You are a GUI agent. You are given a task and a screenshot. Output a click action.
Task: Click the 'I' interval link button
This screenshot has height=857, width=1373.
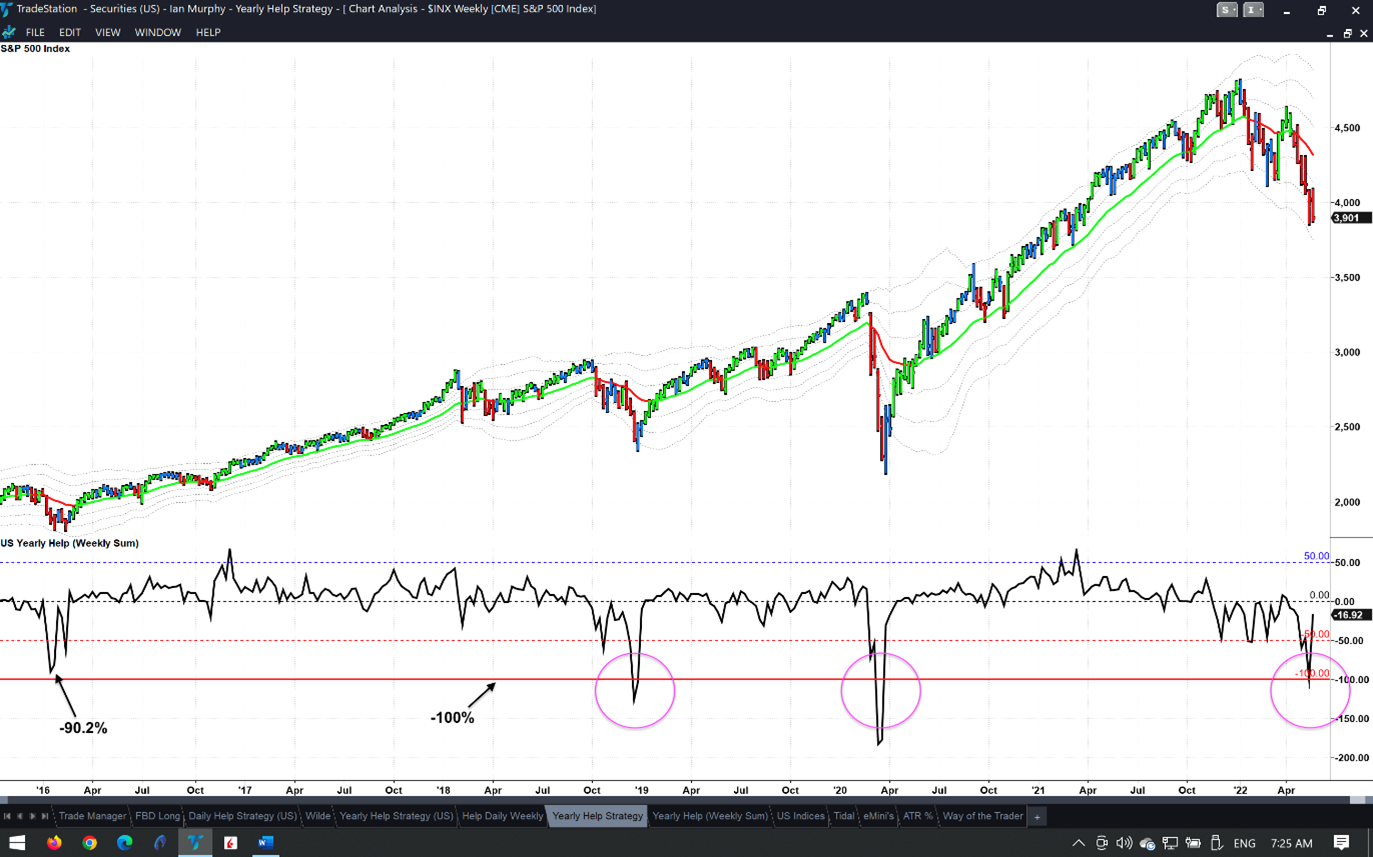coord(1253,10)
